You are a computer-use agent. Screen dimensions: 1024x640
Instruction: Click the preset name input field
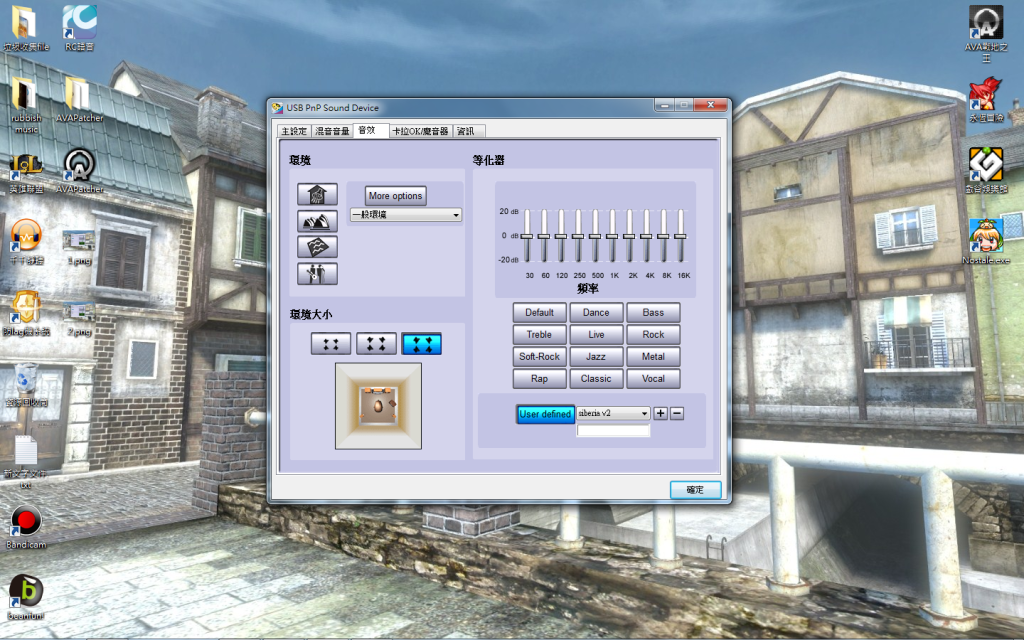click(x=613, y=431)
